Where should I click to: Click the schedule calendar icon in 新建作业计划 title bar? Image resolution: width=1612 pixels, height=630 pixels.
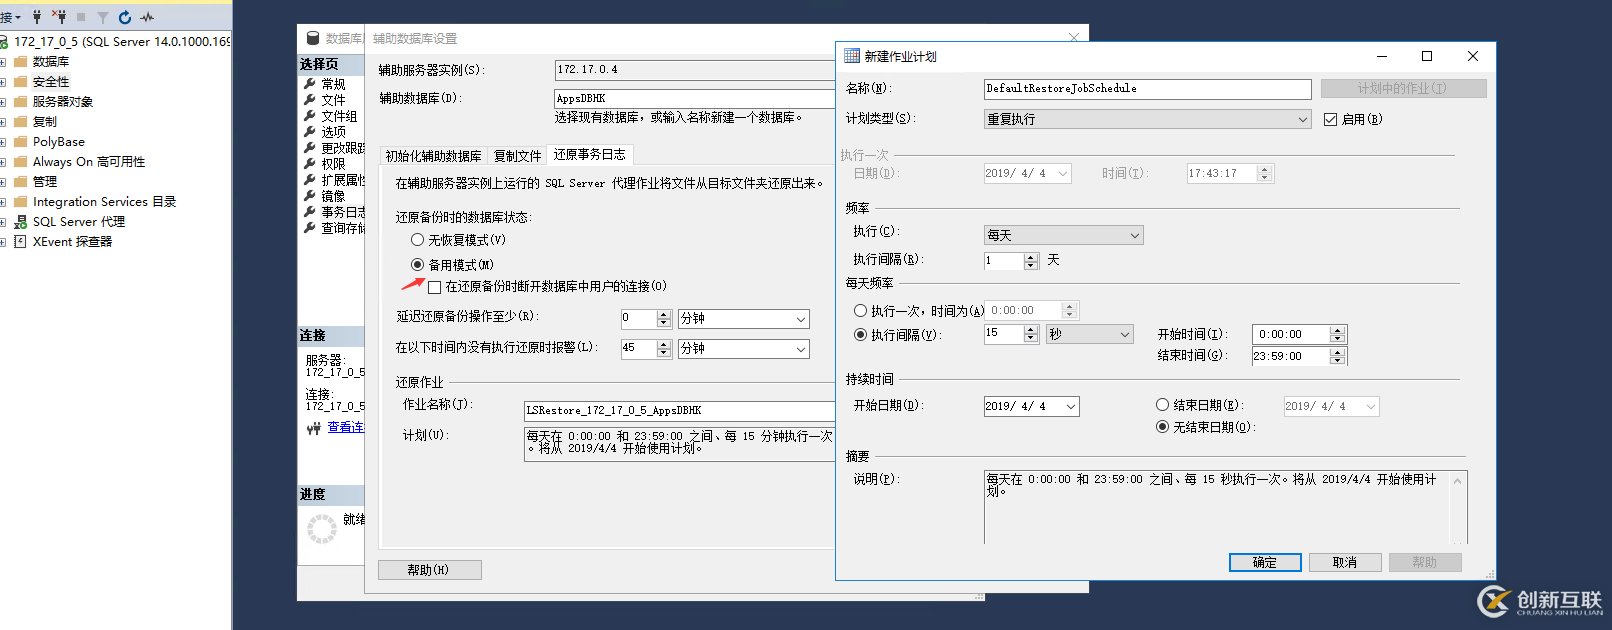(x=852, y=56)
